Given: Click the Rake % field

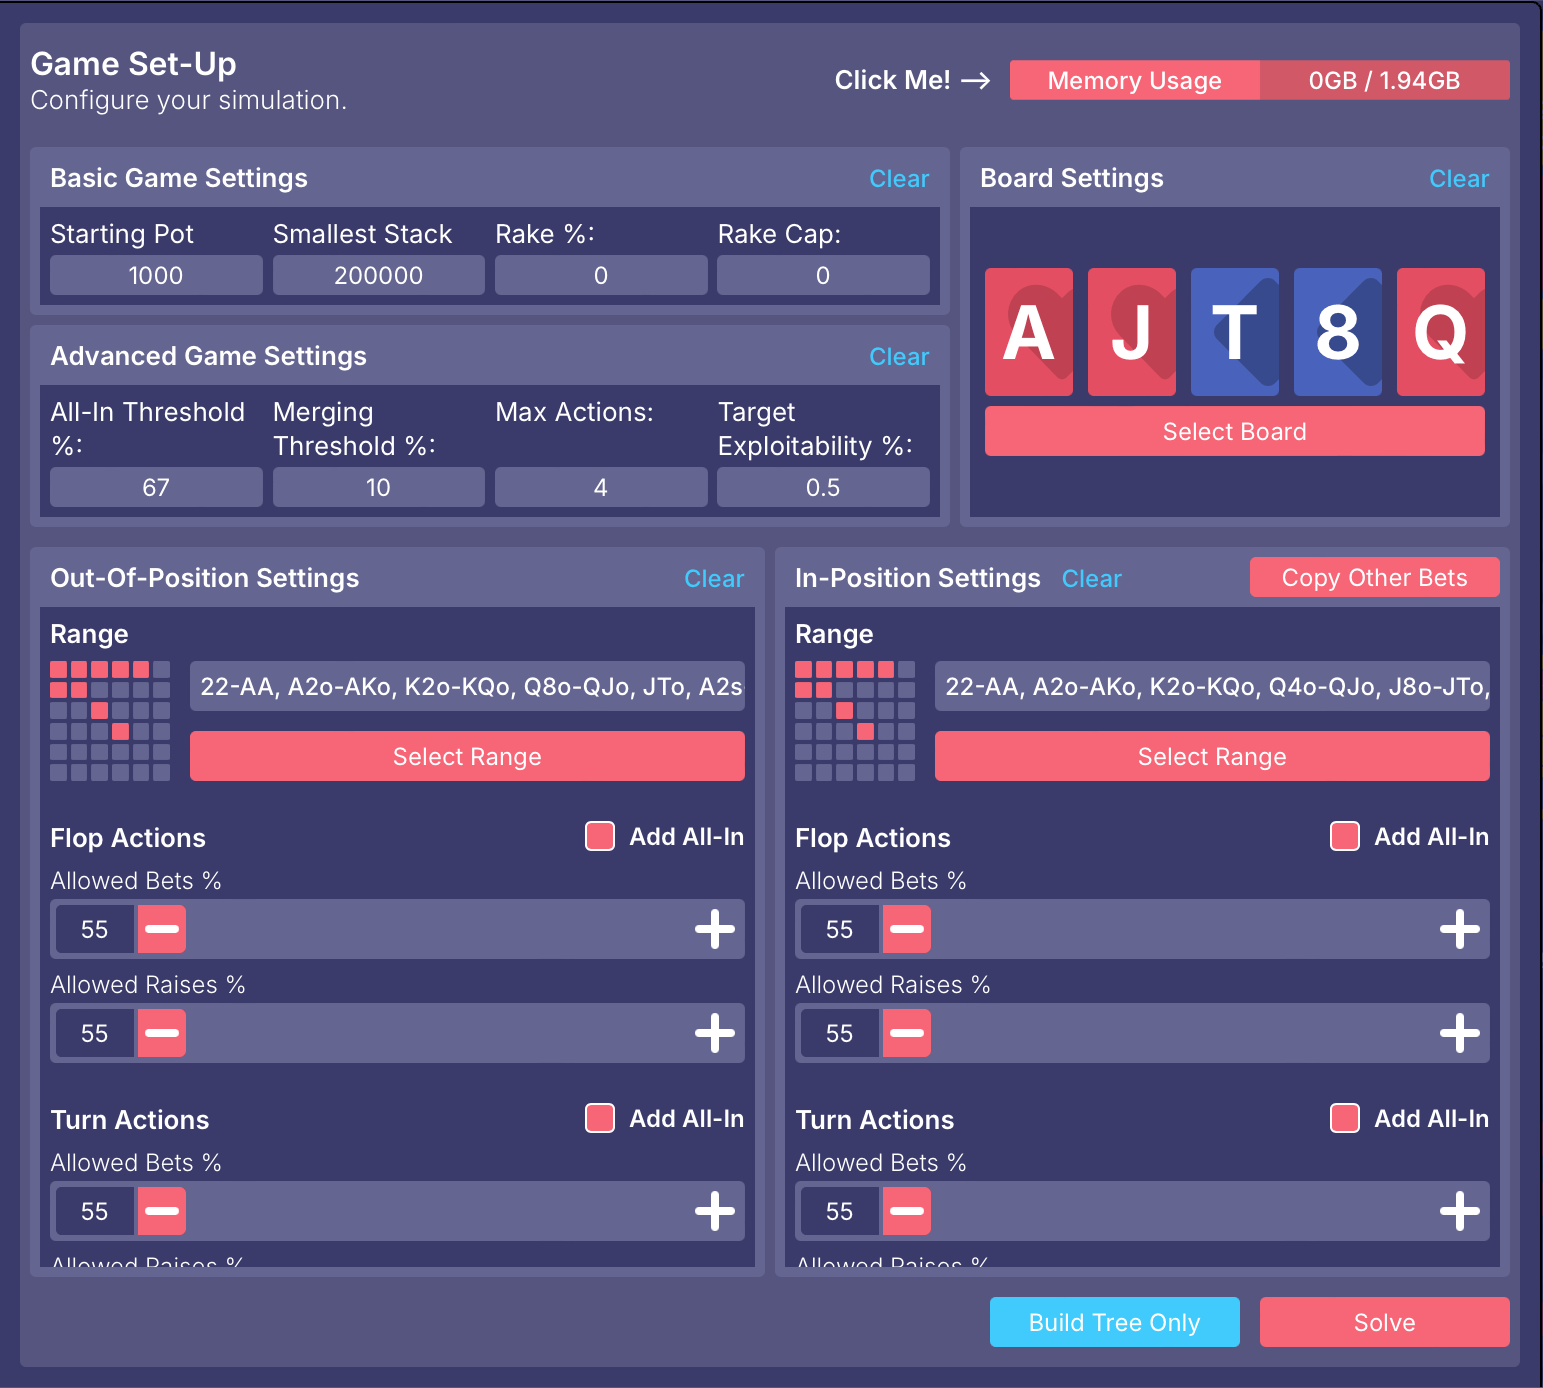Looking at the screenshot, I should pos(601,275).
